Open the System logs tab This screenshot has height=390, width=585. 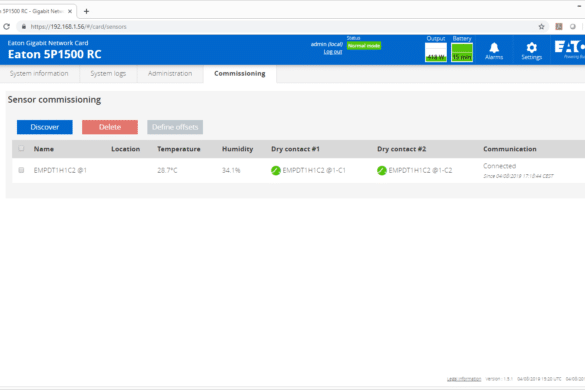point(108,74)
